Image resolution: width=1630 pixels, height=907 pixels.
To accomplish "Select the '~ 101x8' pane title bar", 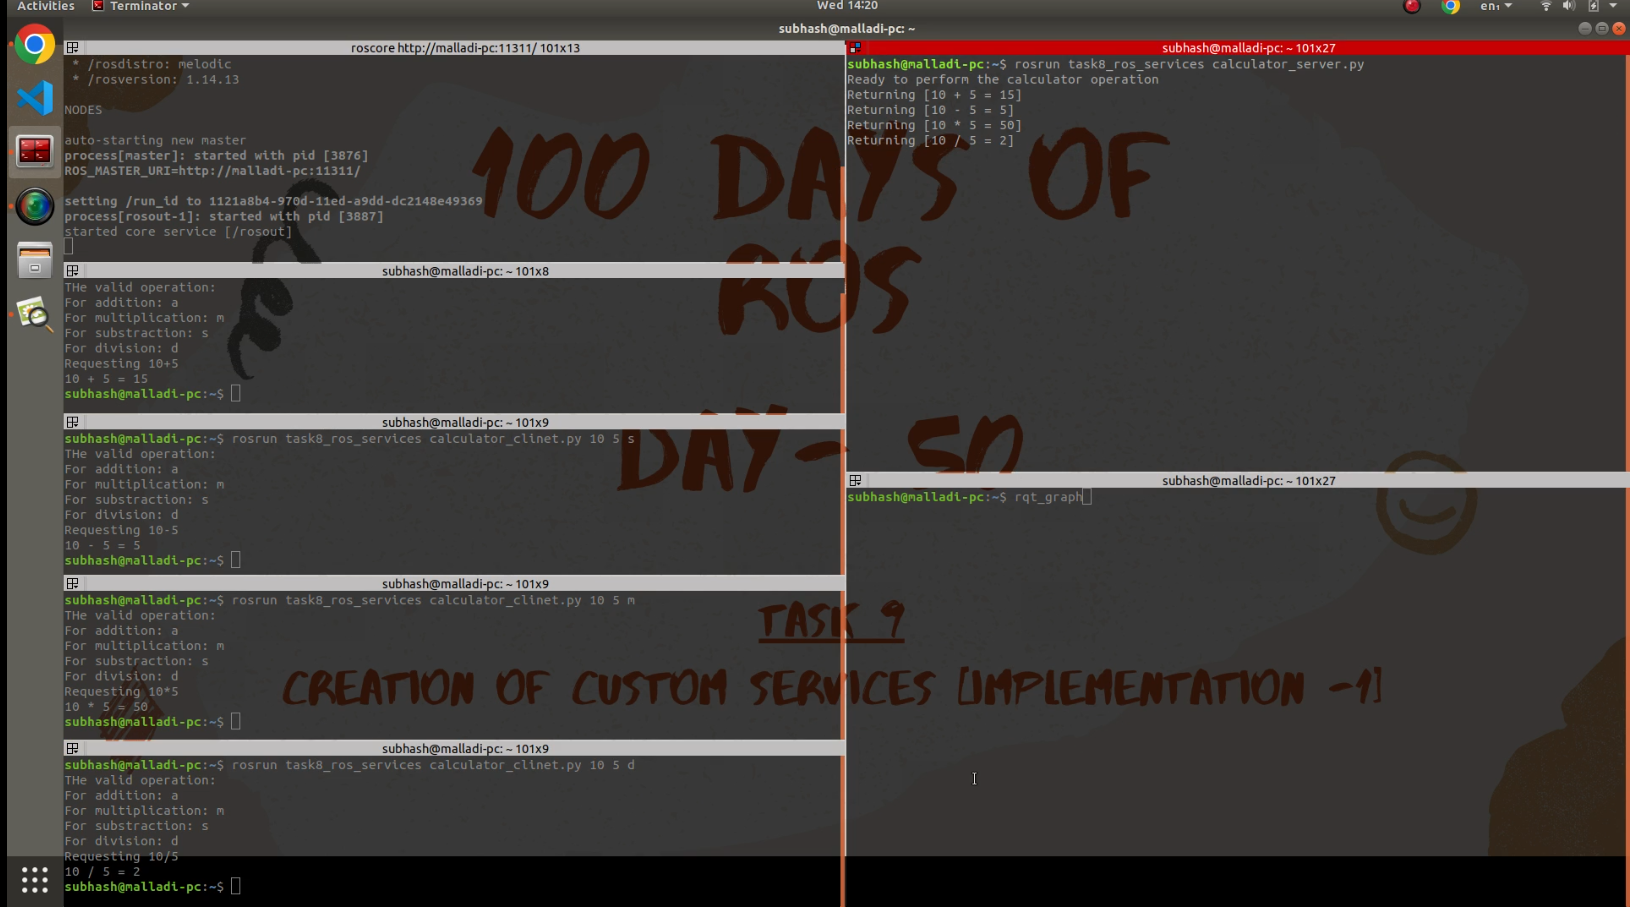I will tap(454, 271).
